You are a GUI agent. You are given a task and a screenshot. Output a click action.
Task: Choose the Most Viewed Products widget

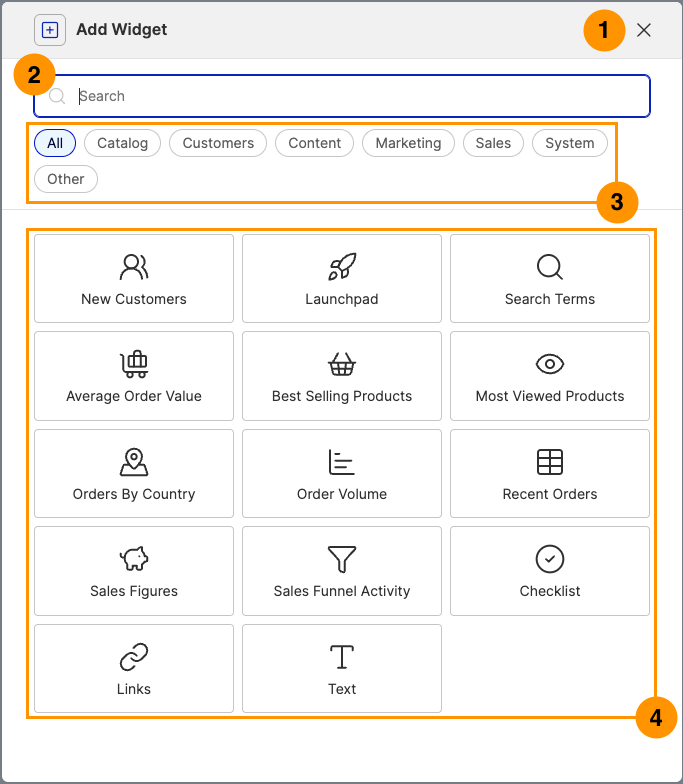[x=550, y=376]
